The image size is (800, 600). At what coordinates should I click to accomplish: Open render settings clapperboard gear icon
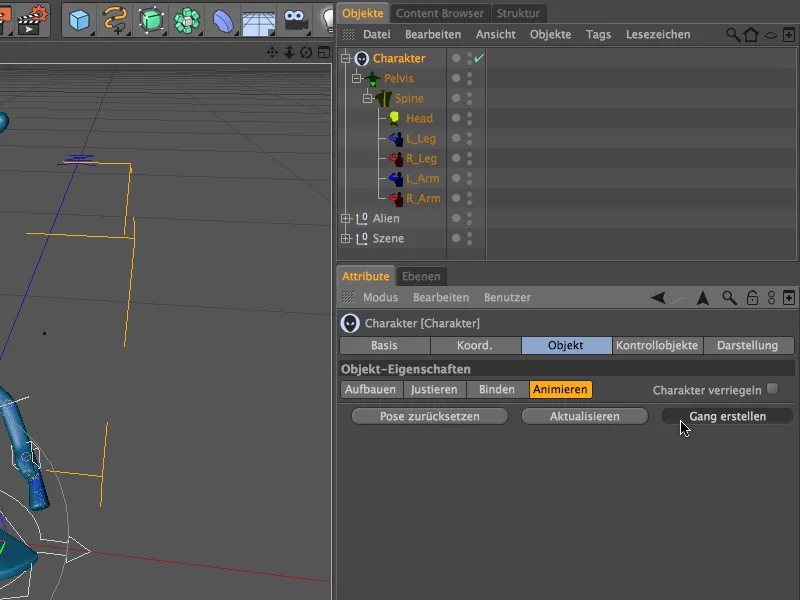32,20
